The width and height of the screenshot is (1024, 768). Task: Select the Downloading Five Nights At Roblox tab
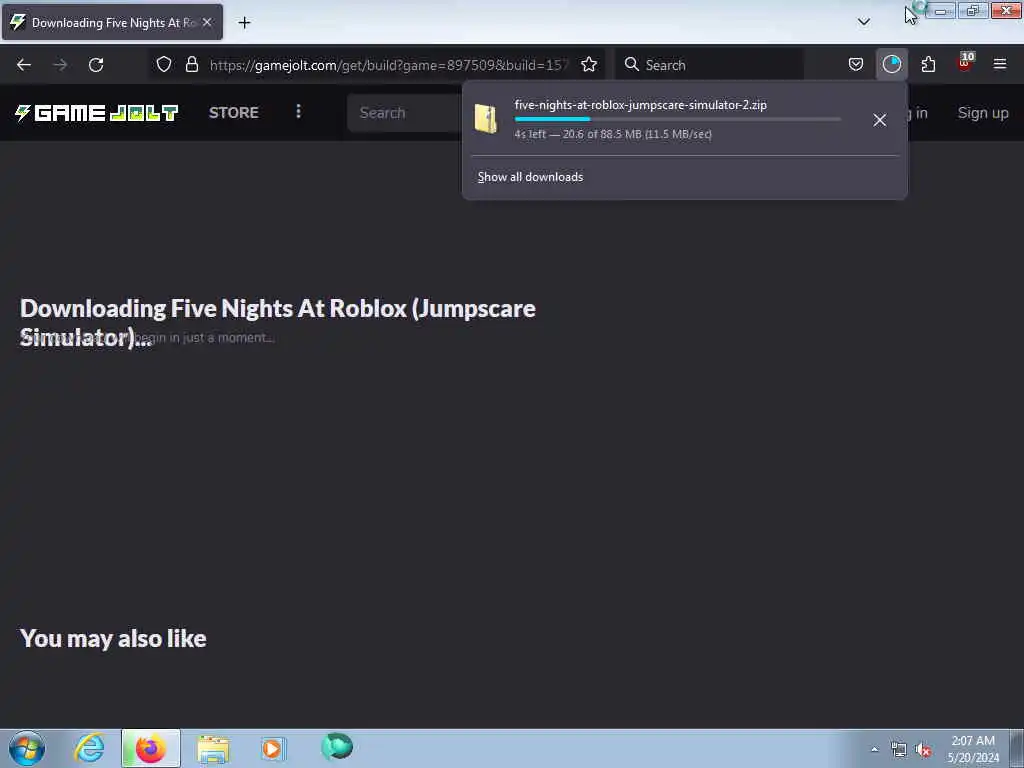(x=112, y=23)
